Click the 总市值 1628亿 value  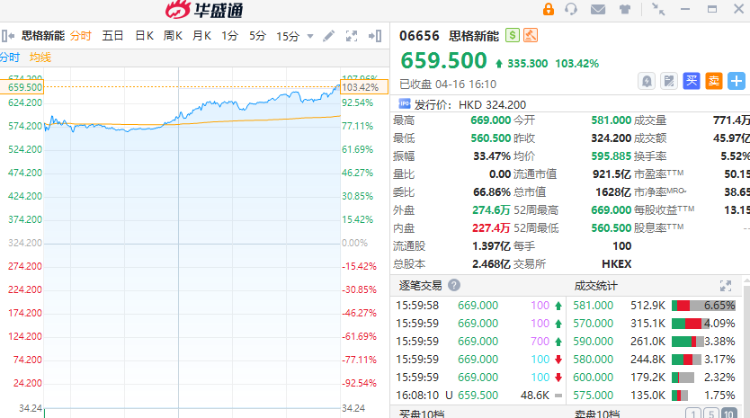[613, 192]
